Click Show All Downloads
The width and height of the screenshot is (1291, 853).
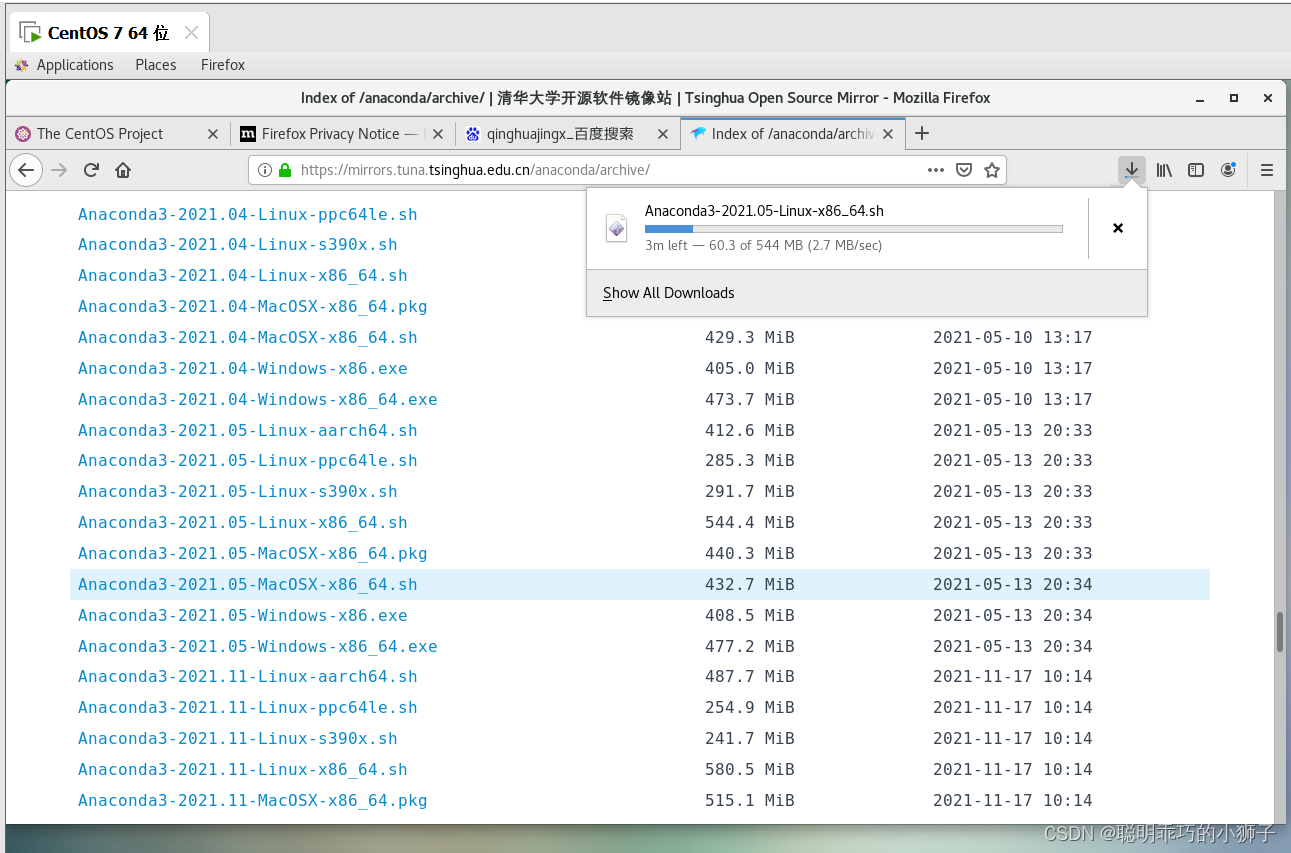(x=668, y=292)
